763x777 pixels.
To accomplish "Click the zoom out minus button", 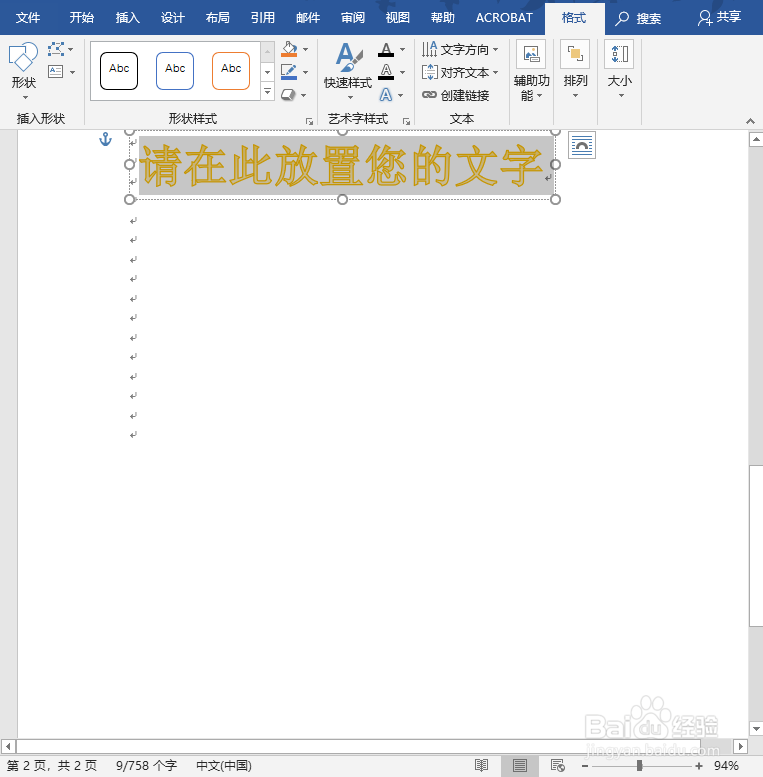I will [585, 766].
